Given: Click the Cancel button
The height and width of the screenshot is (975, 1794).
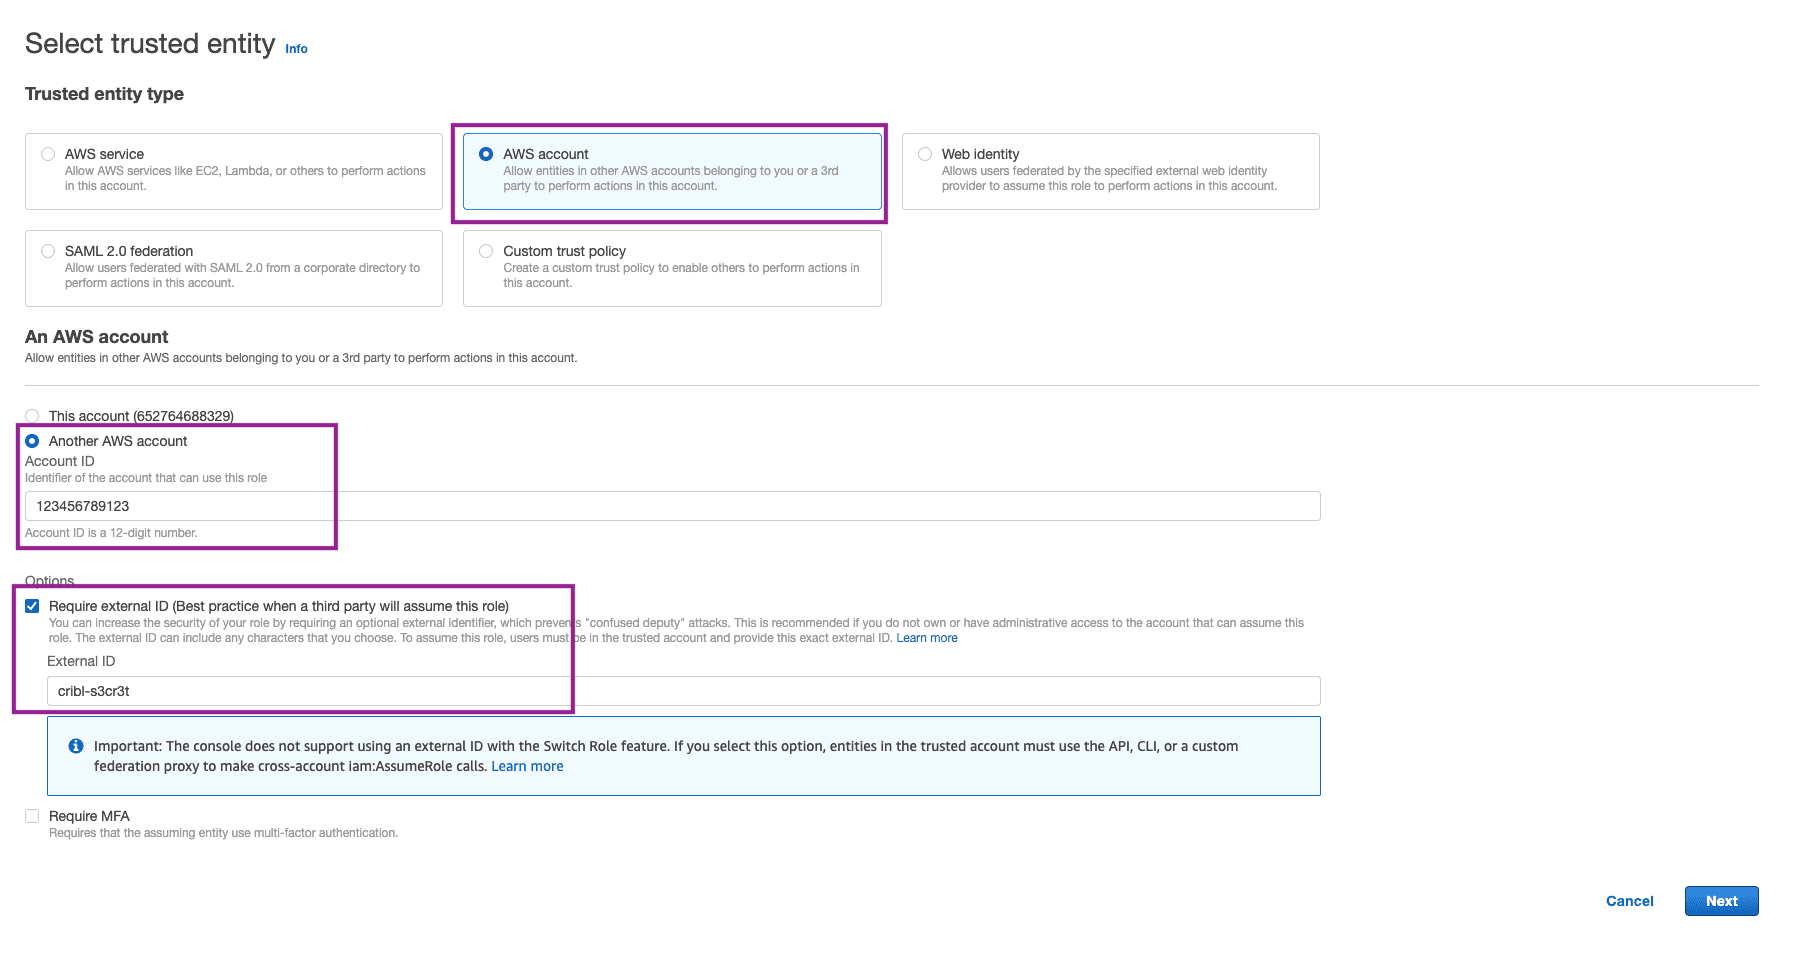Looking at the screenshot, I should [1629, 901].
